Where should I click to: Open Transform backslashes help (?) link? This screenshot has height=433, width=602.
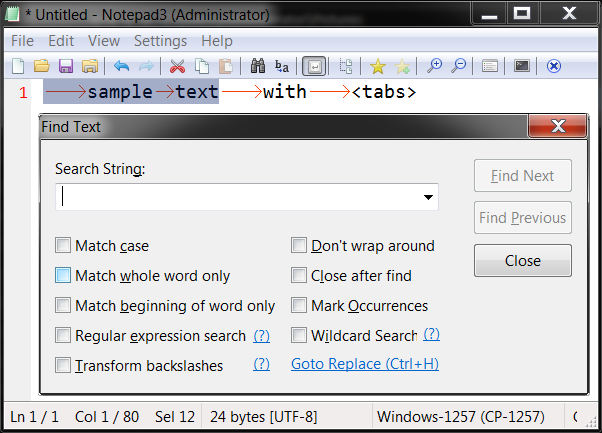[261, 364]
